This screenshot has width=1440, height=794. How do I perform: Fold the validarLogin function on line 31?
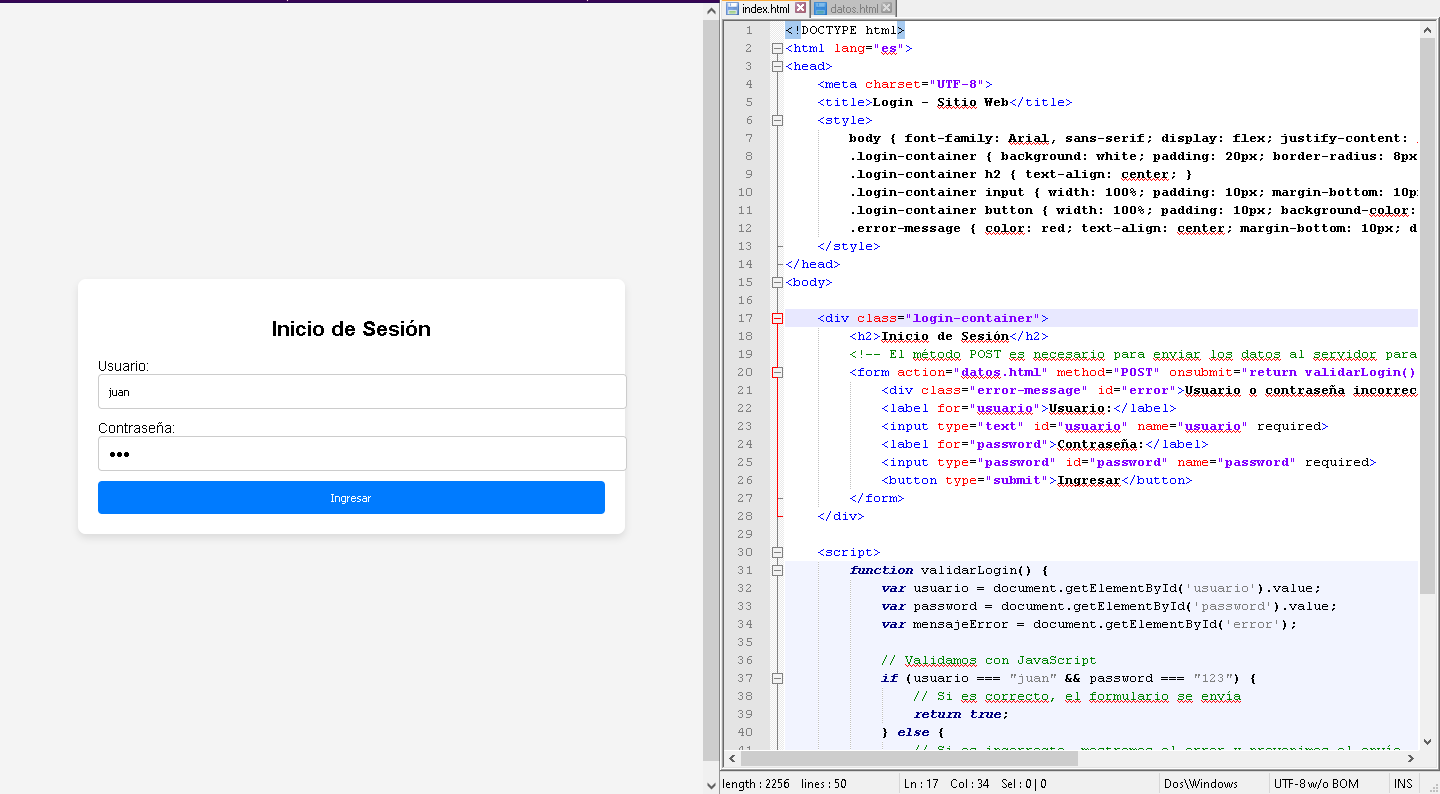tap(777, 570)
